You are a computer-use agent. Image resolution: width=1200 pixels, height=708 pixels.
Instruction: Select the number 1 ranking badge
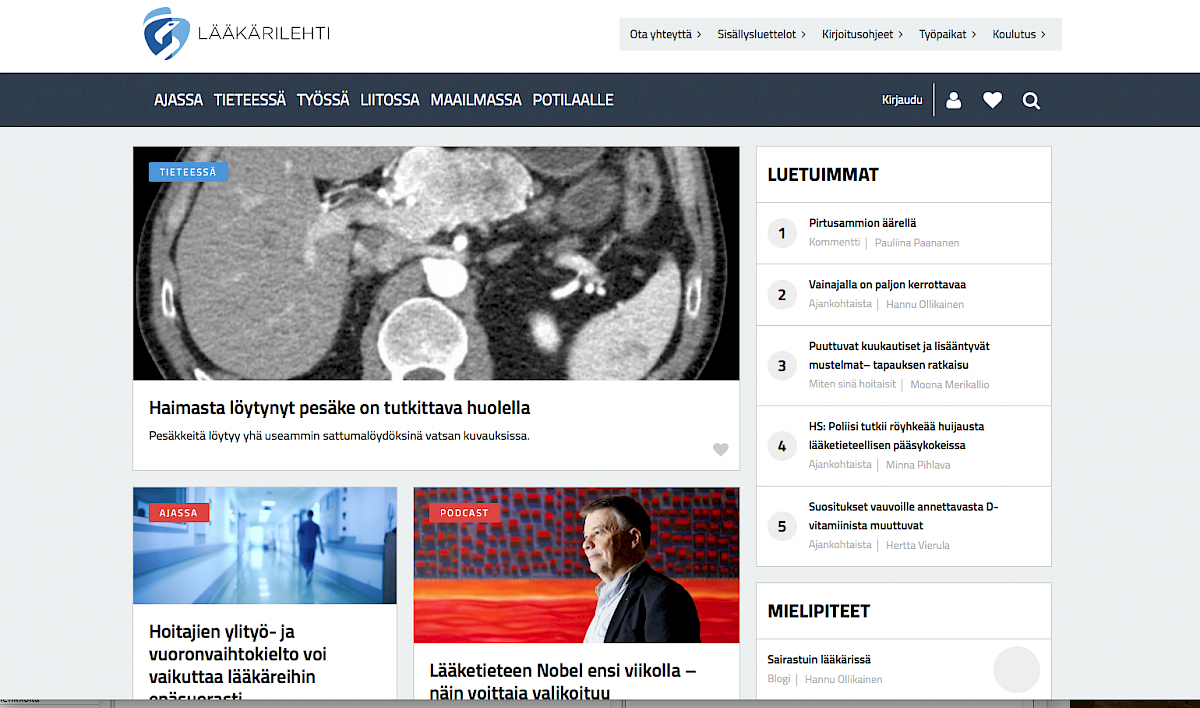click(782, 234)
